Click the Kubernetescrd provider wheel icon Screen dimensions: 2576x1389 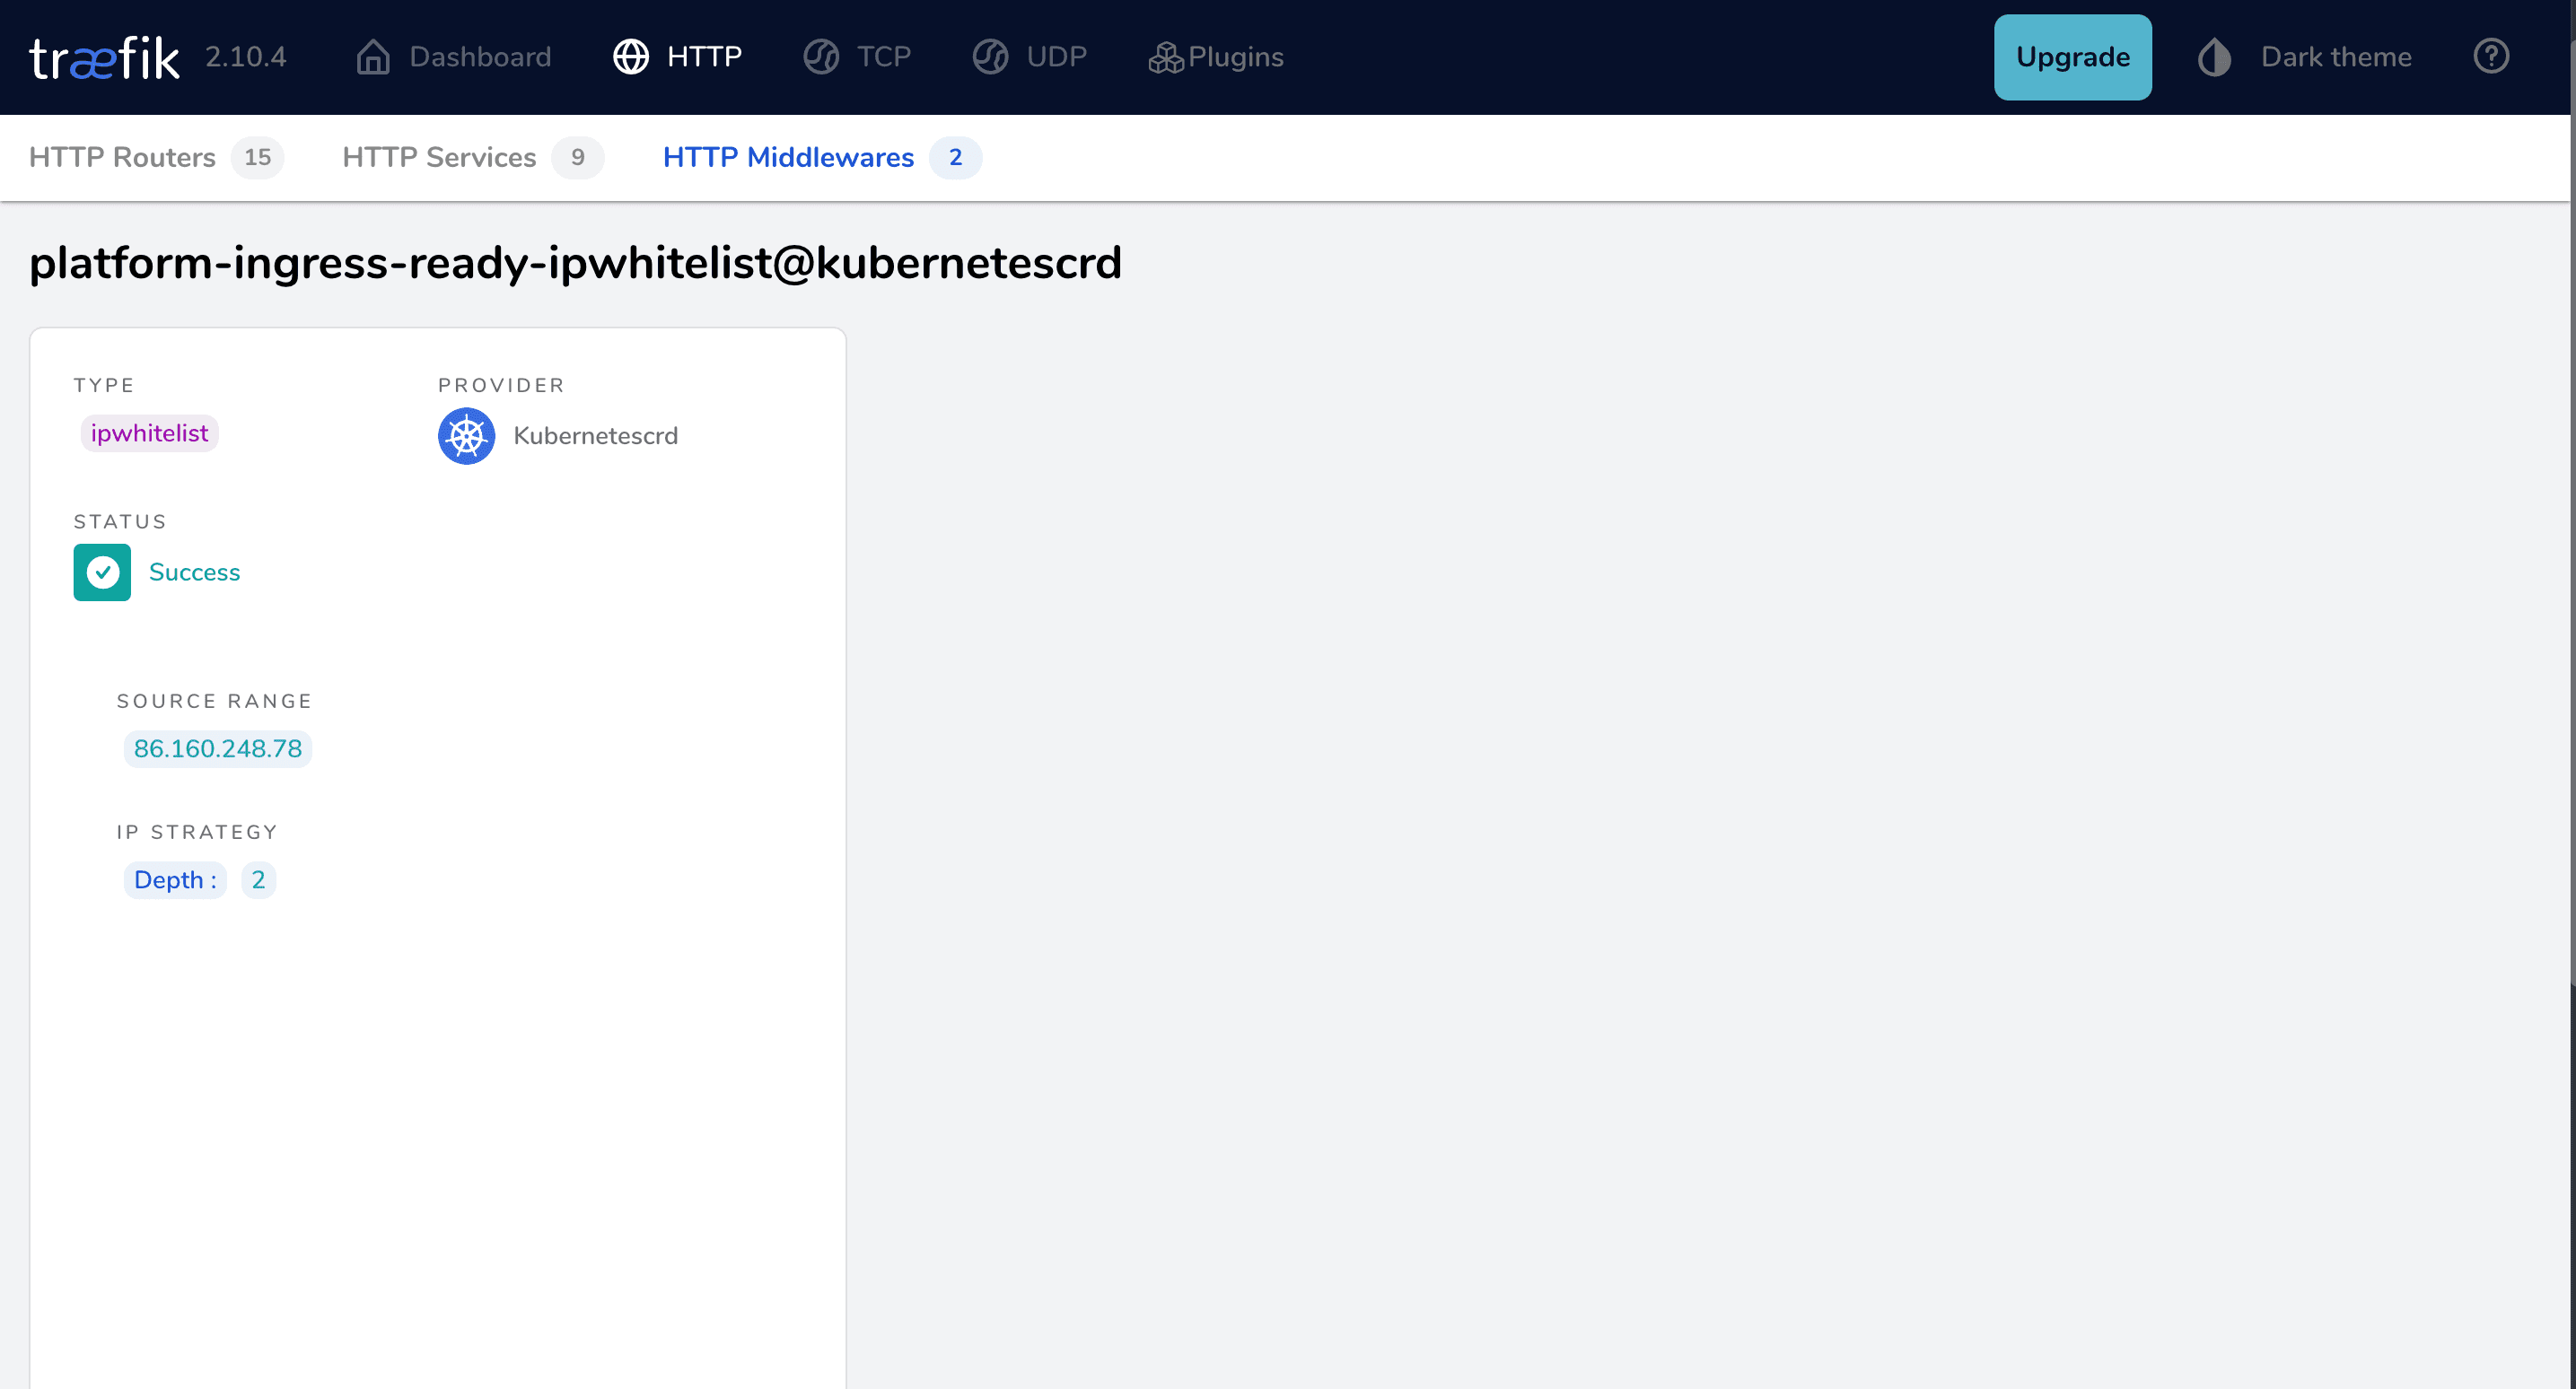click(465, 436)
